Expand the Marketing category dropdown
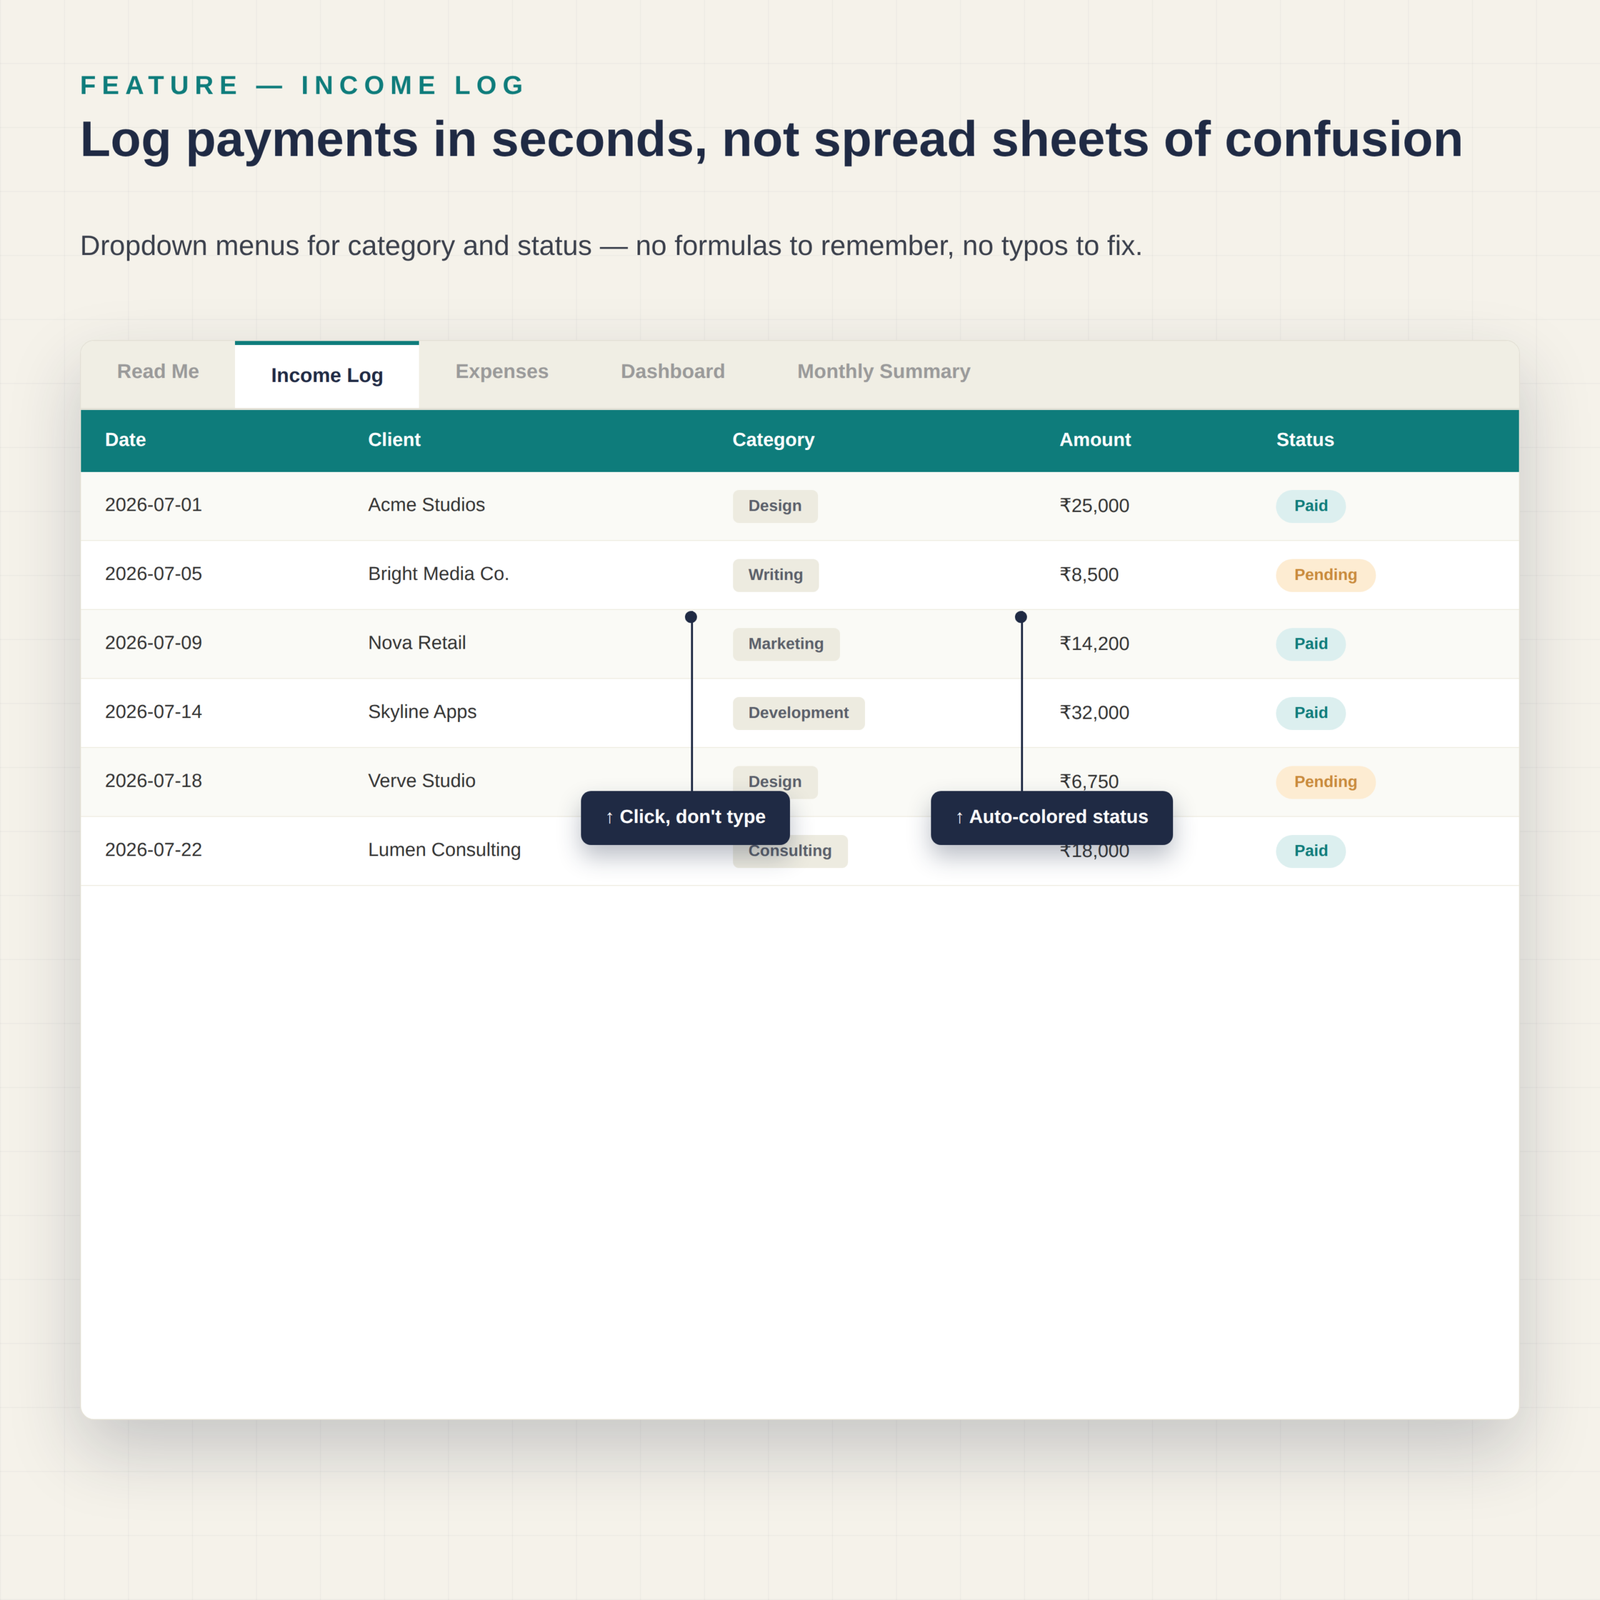 click(786, 644)
